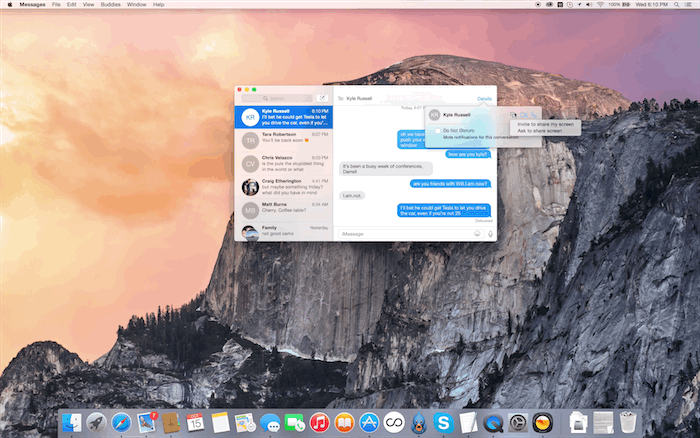Click the phone audio call icon

pos(535,115)
